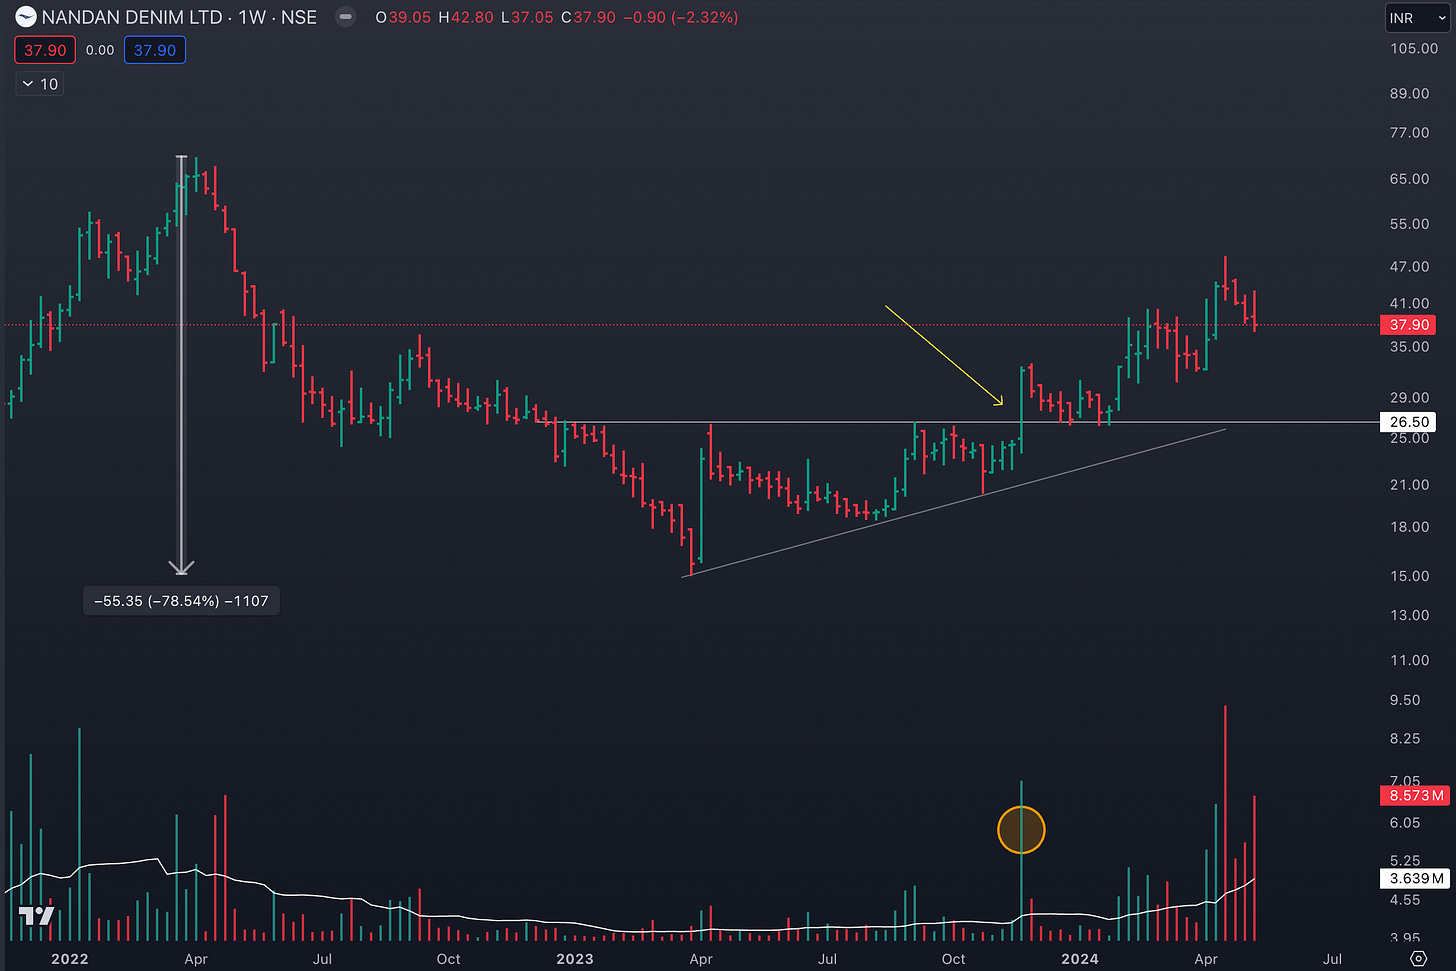1456x971 pixels.
Task: Click the TradingView logo on the chart
Action: 36,916
